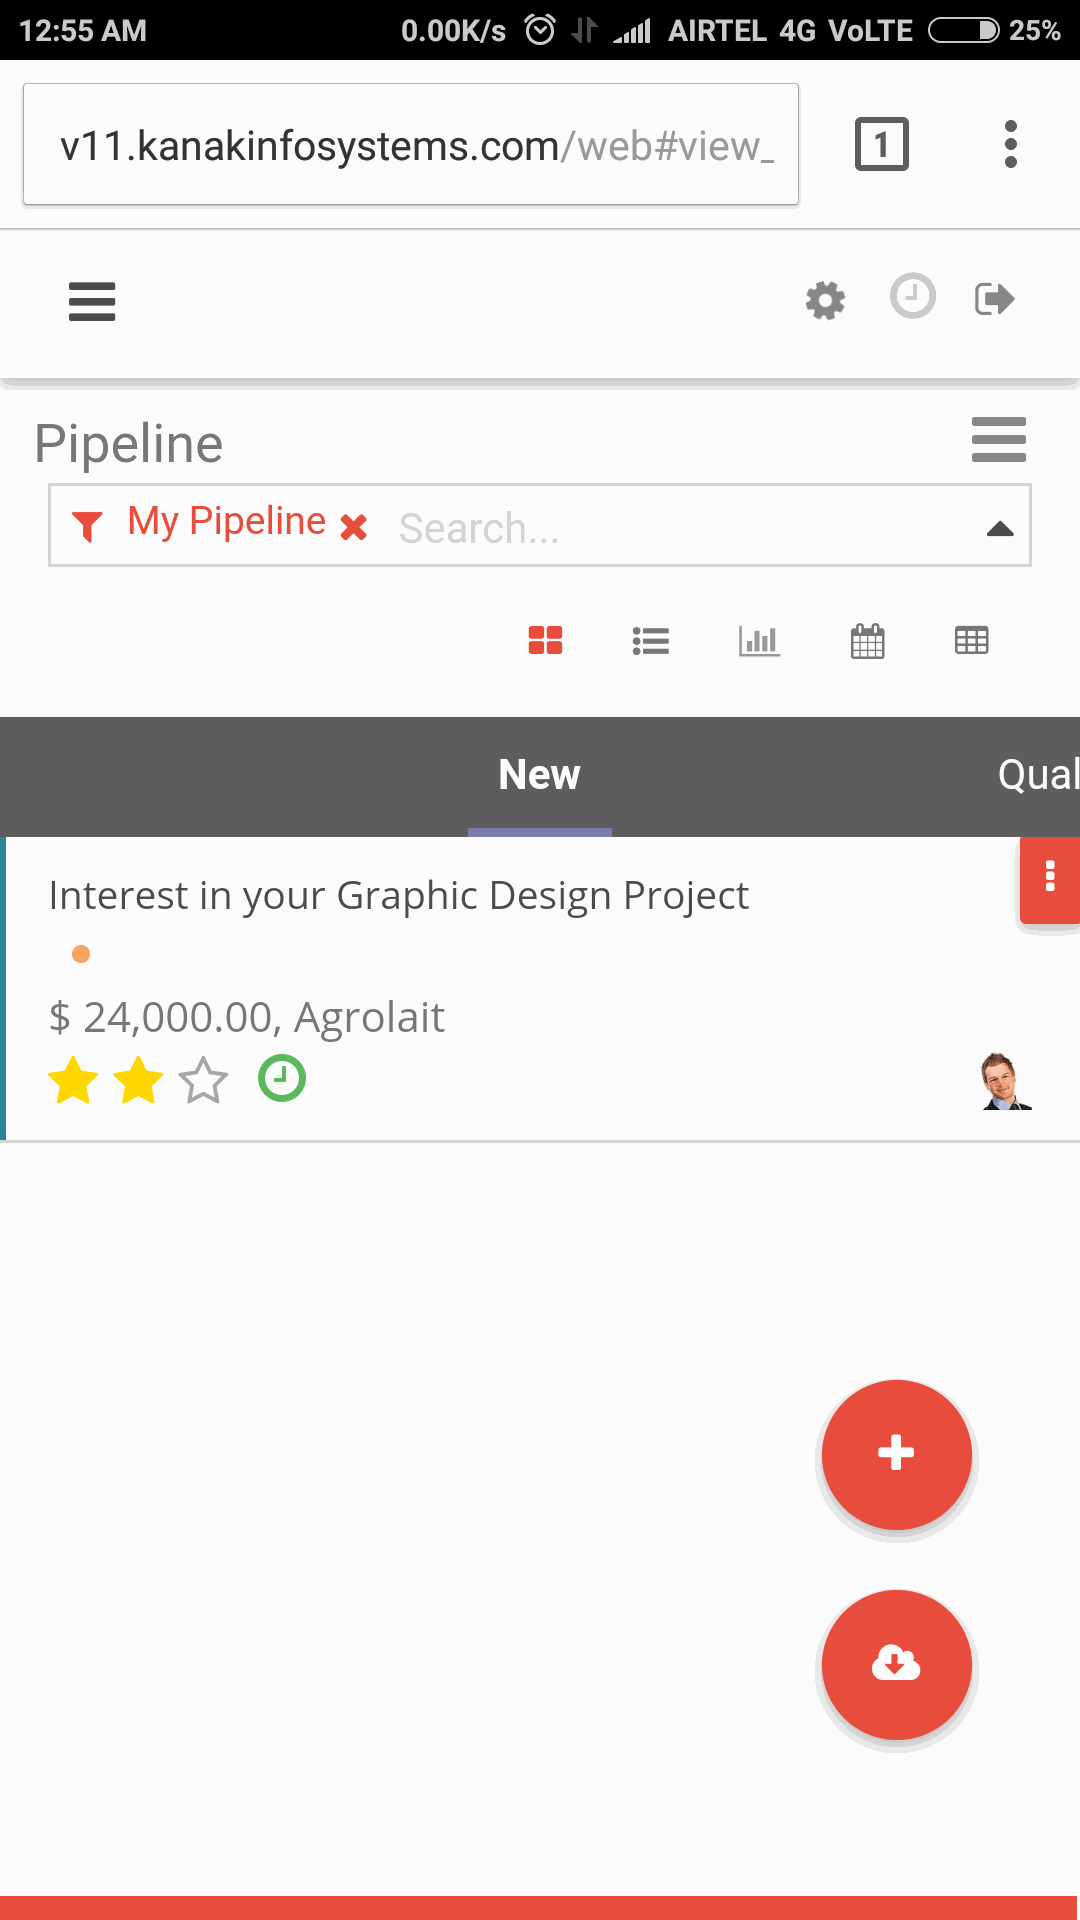Open activities clock icon in top bar
The image size is (1080, 1920).
(x=912, y=296)
